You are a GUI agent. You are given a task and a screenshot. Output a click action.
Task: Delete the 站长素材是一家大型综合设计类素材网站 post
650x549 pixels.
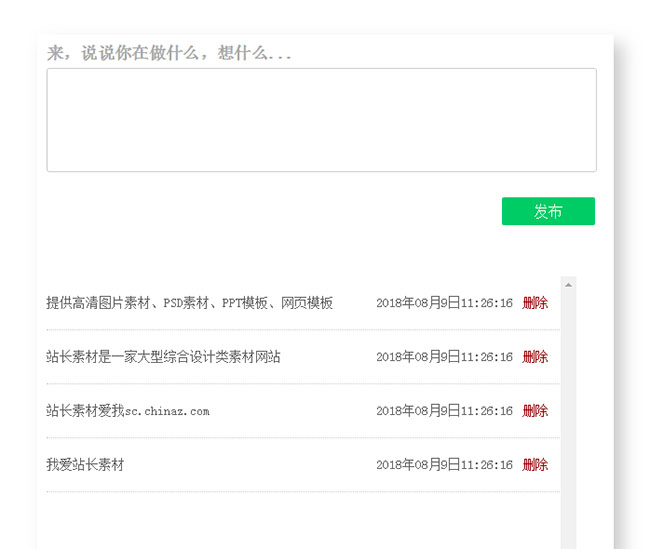pos(535,357)
